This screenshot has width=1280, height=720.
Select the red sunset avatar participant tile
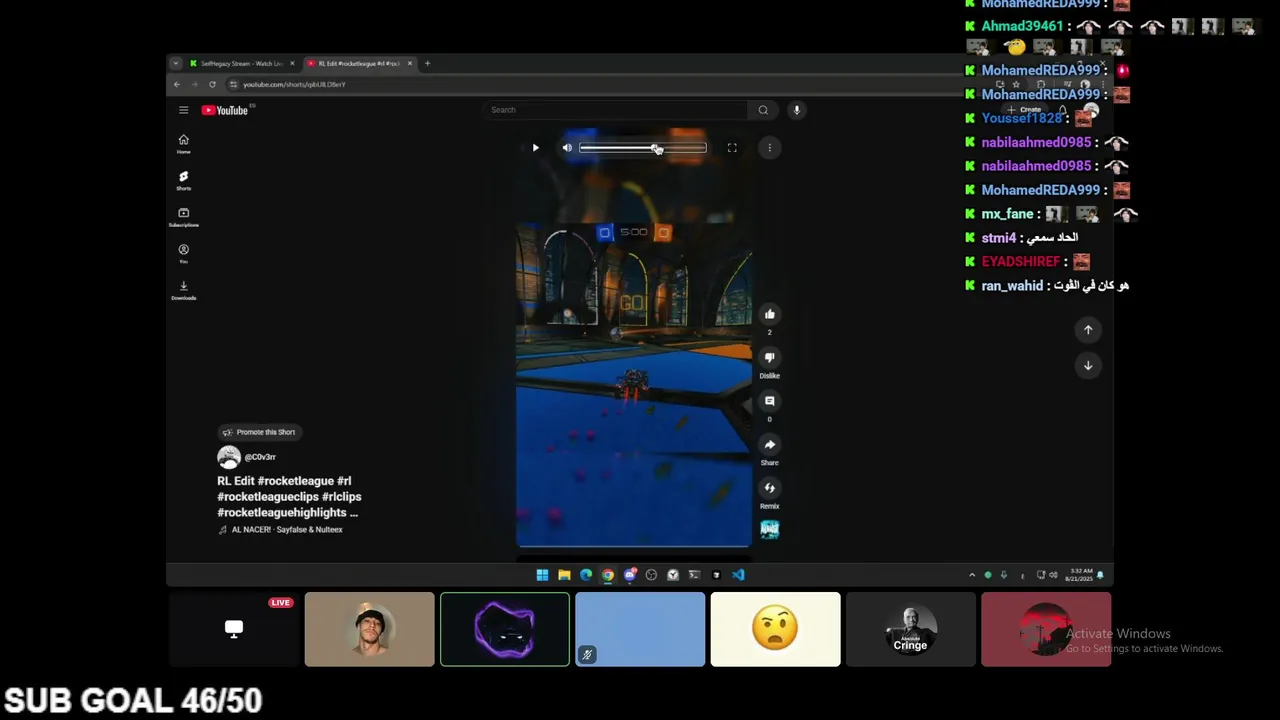coord(1046,629)
